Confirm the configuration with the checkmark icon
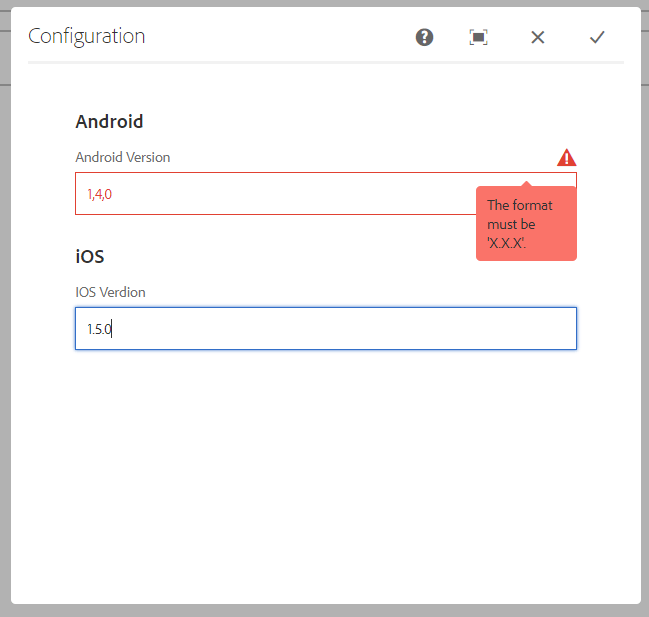 597,37
